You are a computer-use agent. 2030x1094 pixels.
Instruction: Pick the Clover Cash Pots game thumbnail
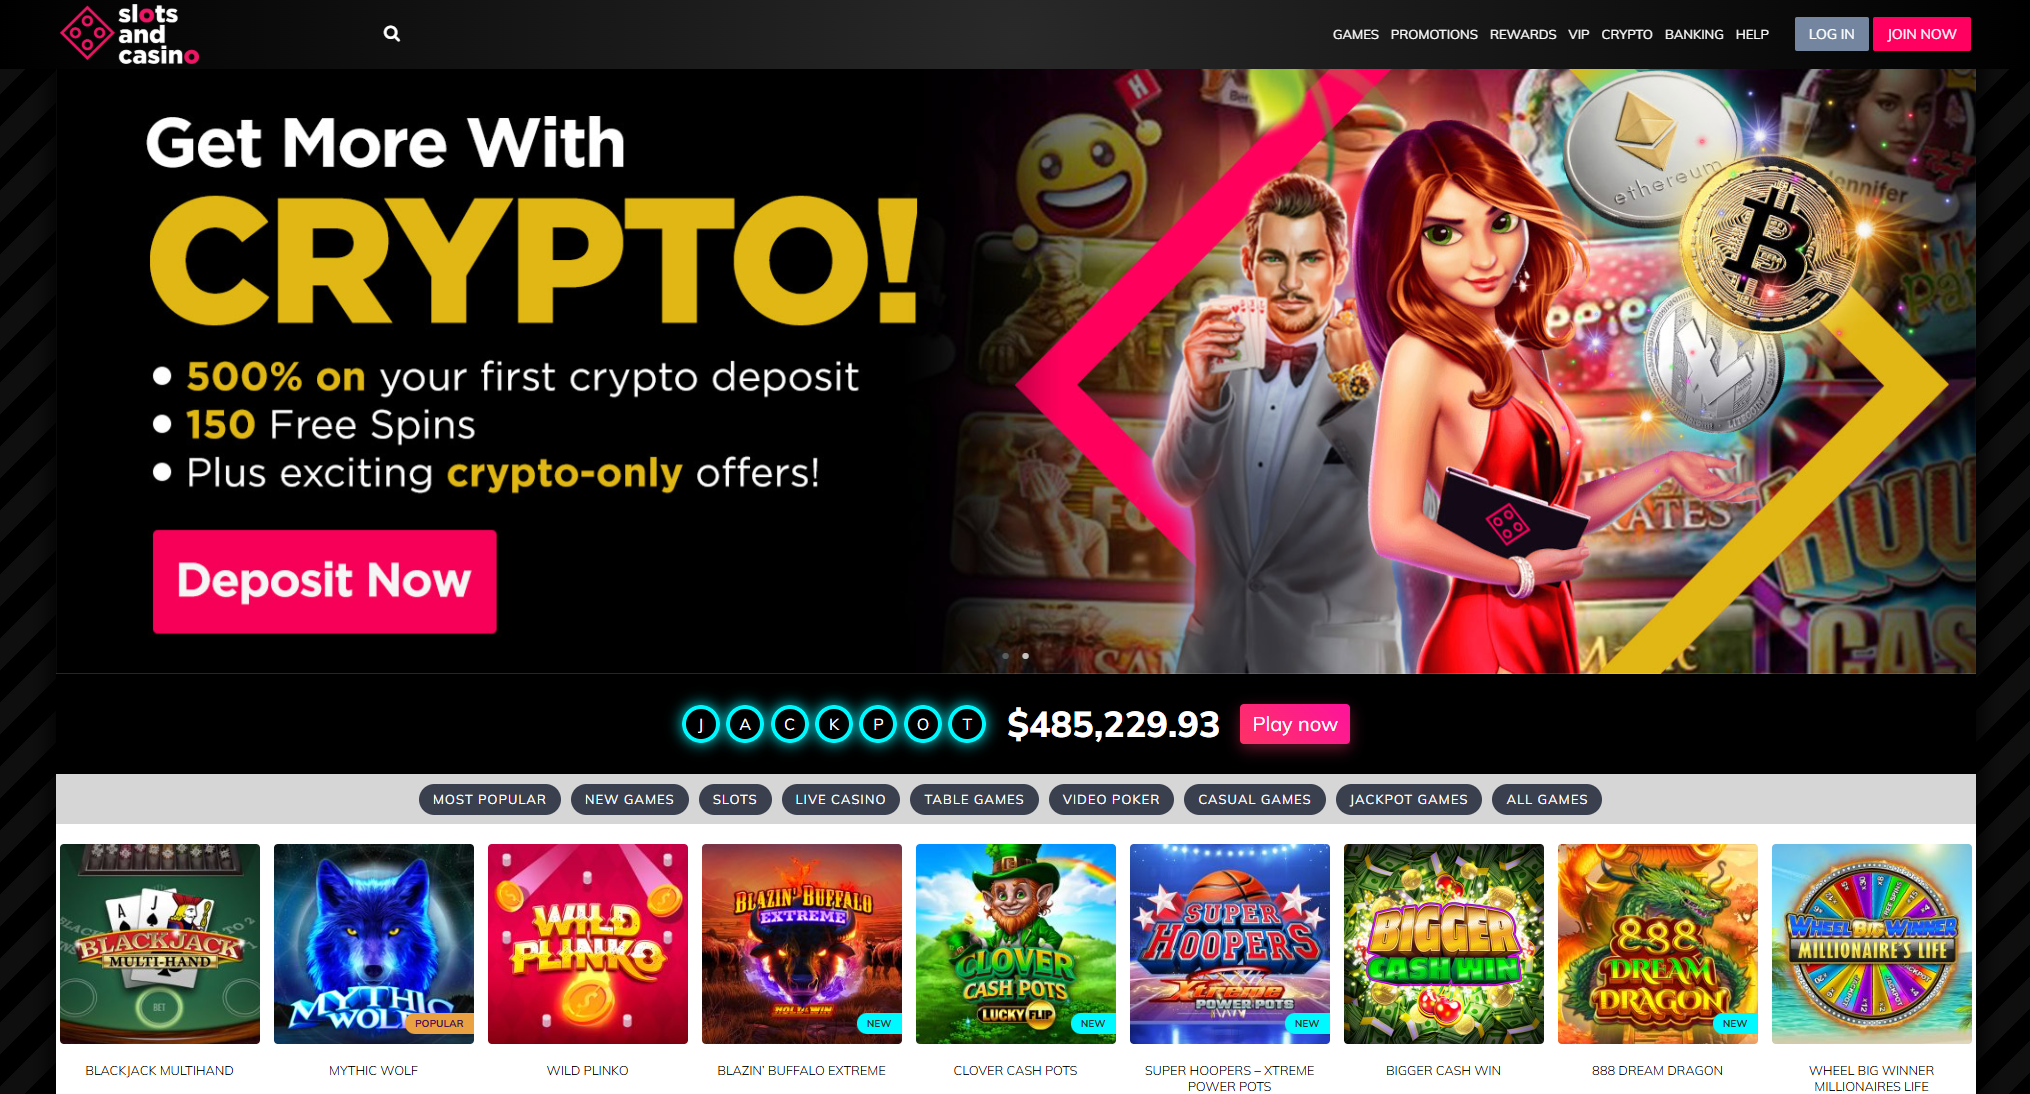[1016, 944]
